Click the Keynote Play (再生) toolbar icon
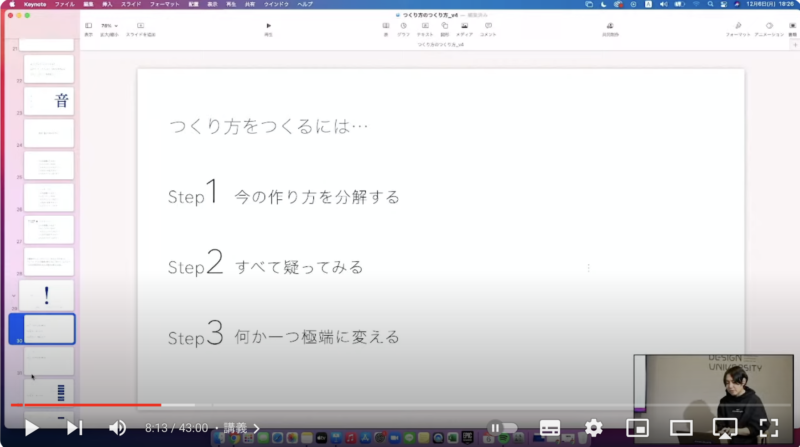The image size is (800, 447). click(268, 26)
